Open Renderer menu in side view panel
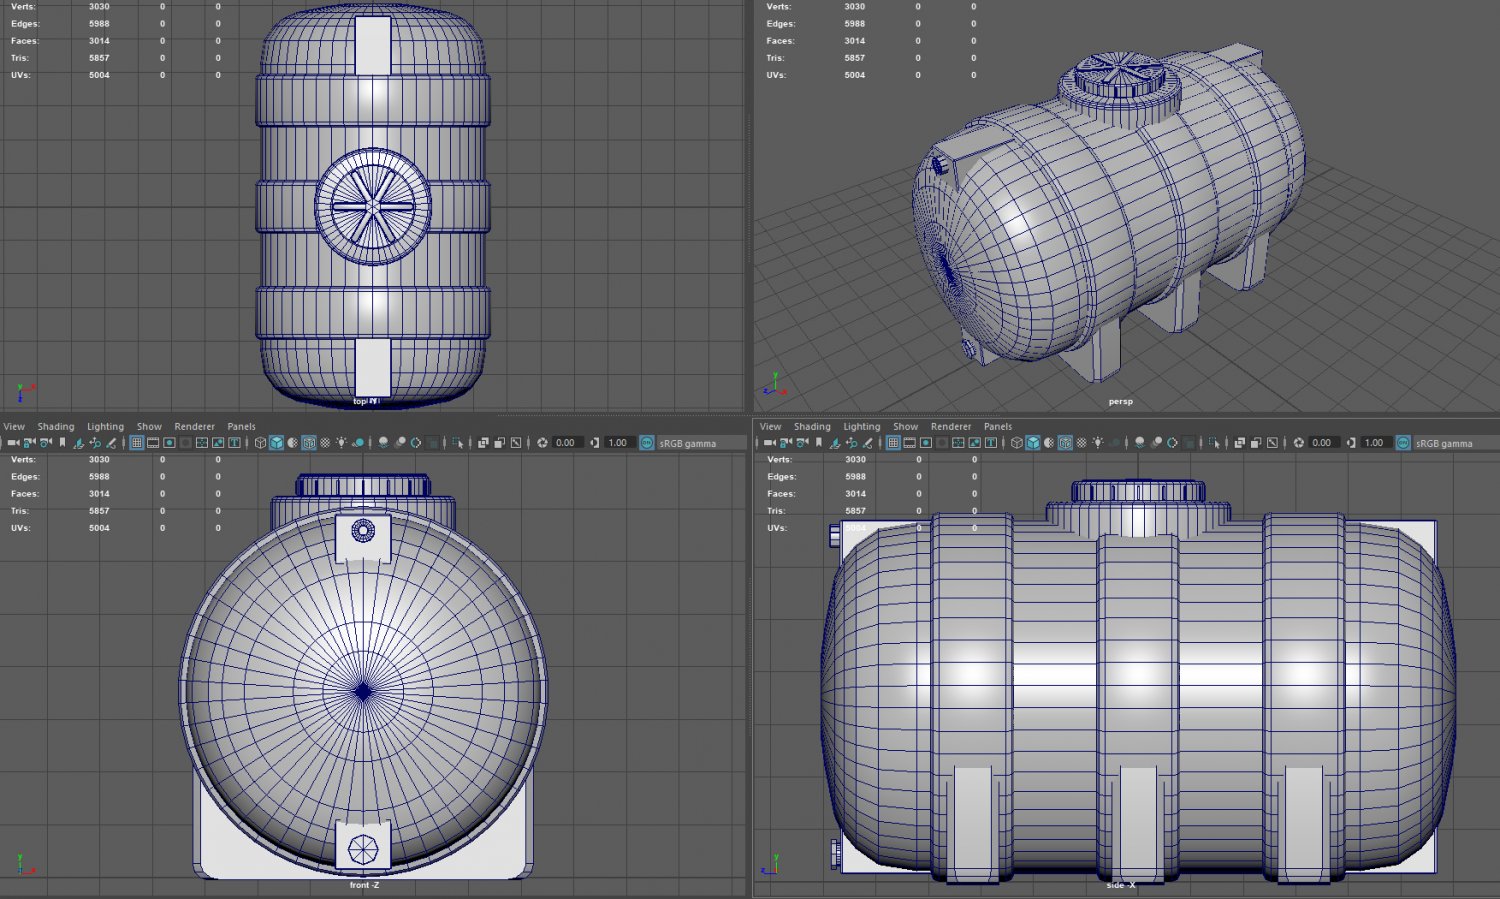 (x=950, y=426)
